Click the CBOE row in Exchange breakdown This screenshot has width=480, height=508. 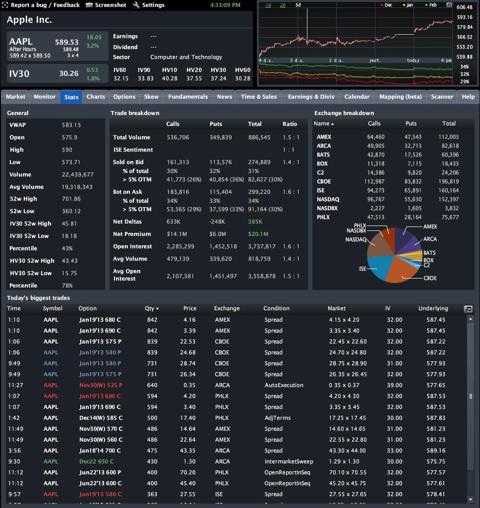pos(393,182)
